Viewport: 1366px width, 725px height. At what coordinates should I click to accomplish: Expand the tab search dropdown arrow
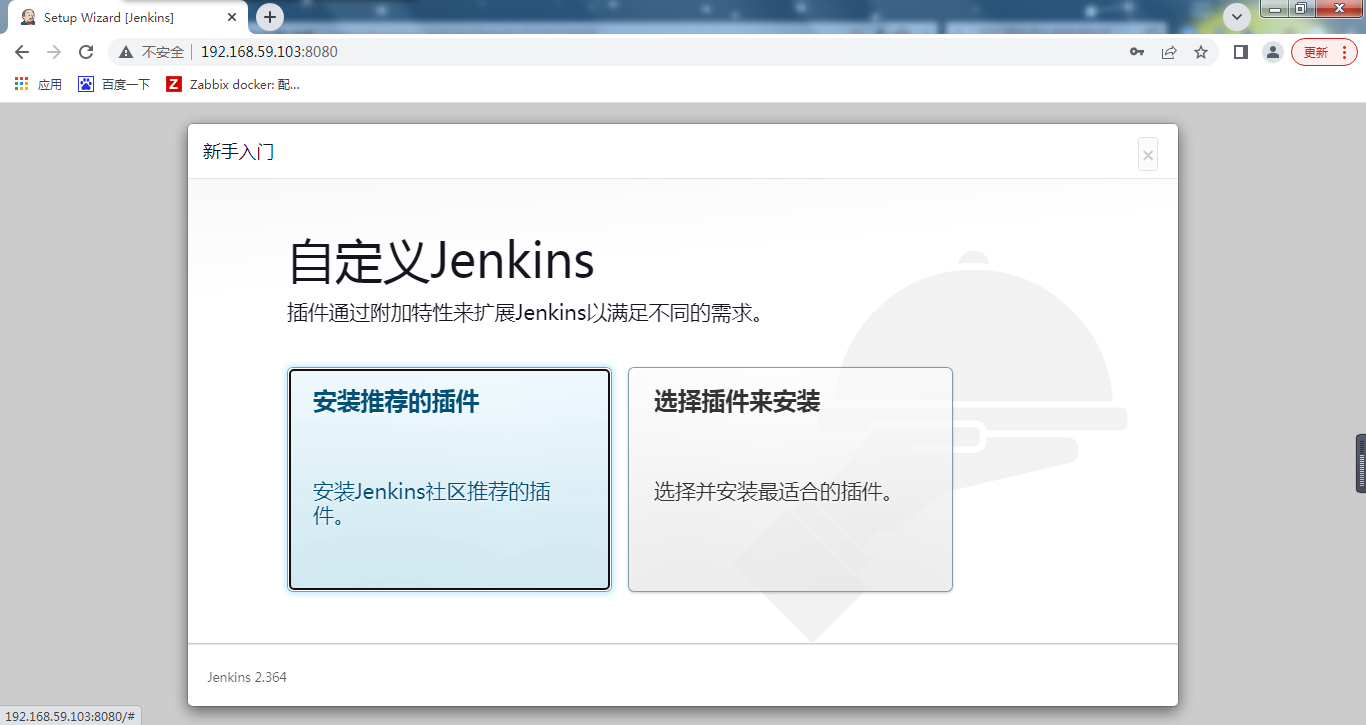pyautogui.click(x=1238, y=17)
